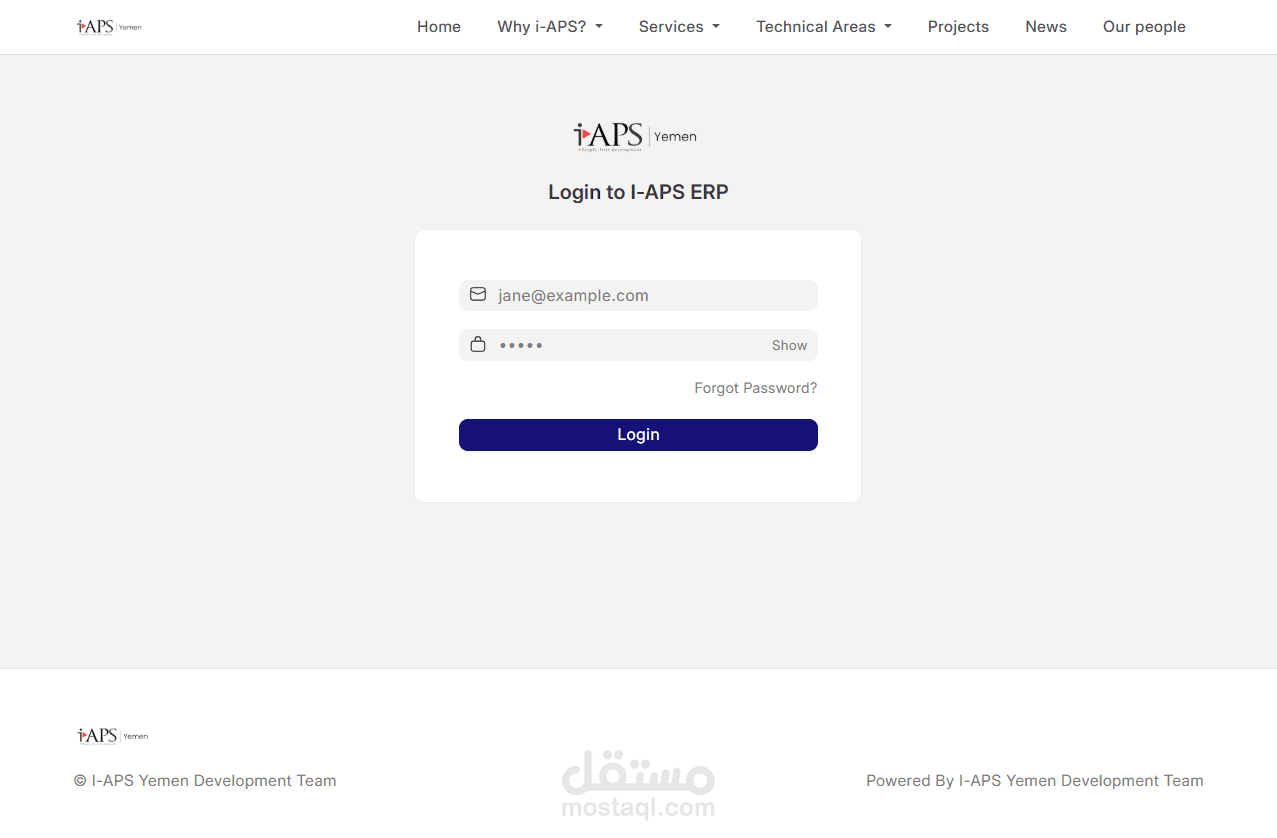Click the envelope icon in the email field

tap(478, 294)
